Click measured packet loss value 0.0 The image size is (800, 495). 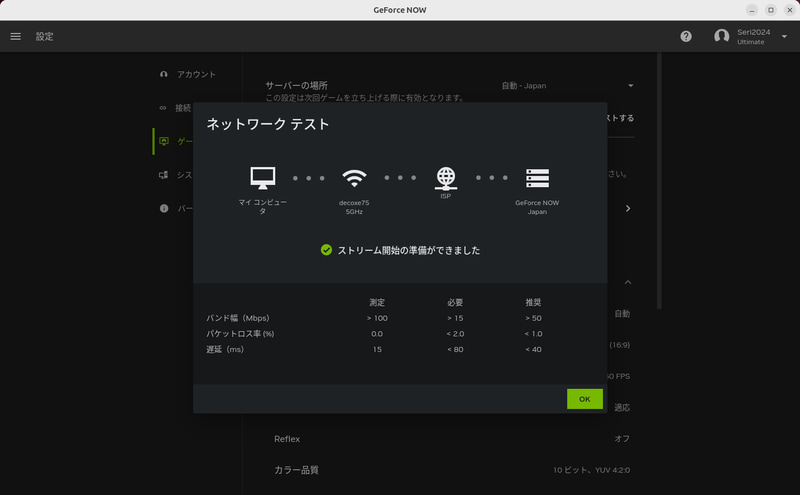tap(377, 334)
